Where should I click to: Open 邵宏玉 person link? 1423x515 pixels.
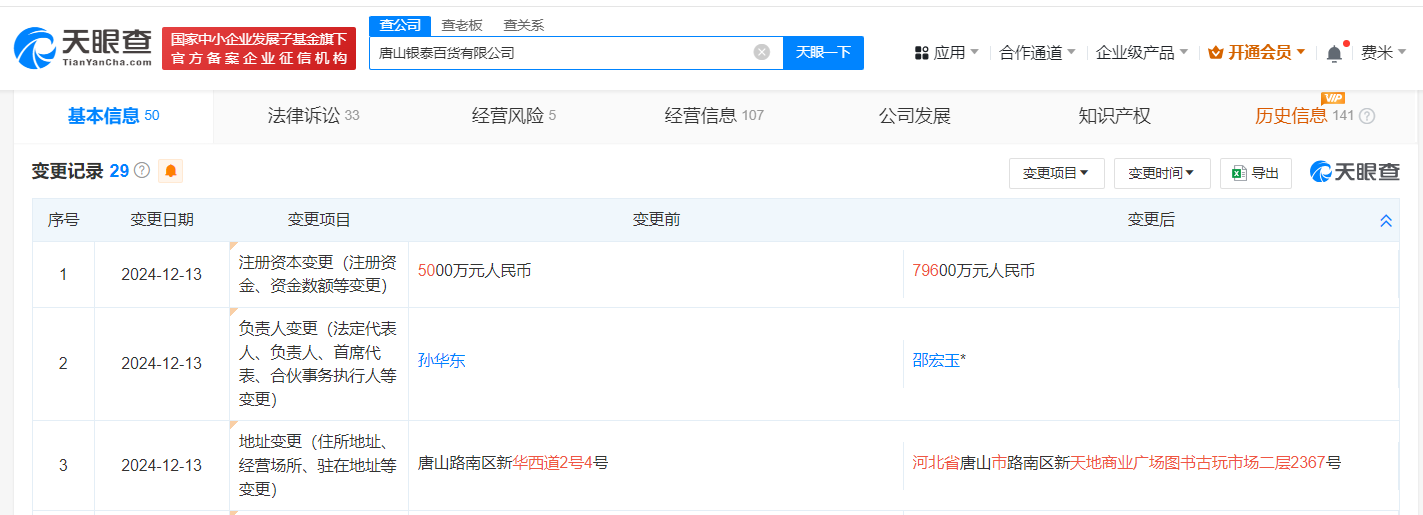coord(936,360)
